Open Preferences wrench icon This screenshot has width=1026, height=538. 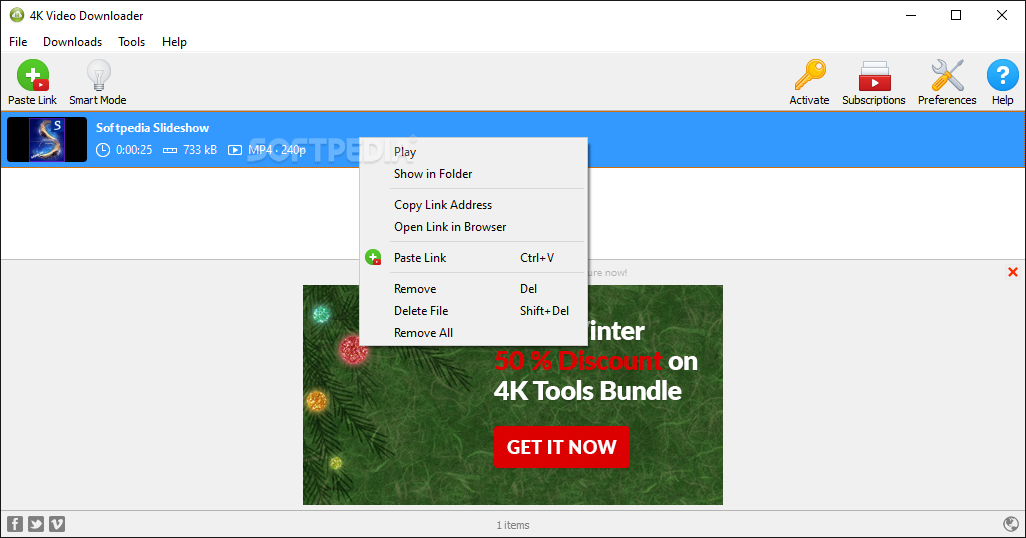pyautogui.click(x=947, y=75)
